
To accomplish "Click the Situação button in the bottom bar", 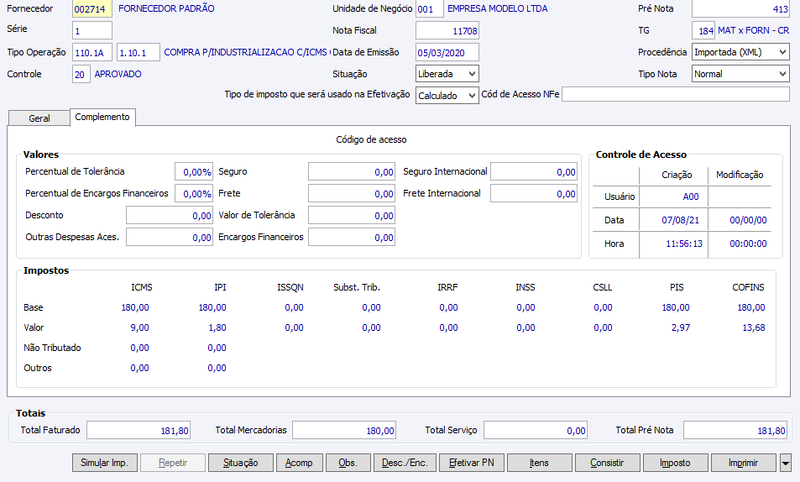I will [x=241, y=463].
